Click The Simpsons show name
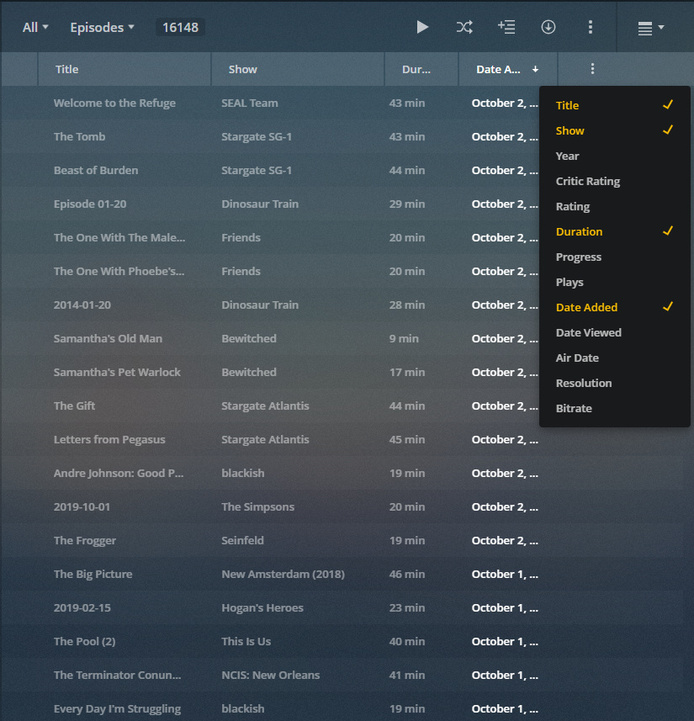This screenshot has height=721, width=694. 258,507
